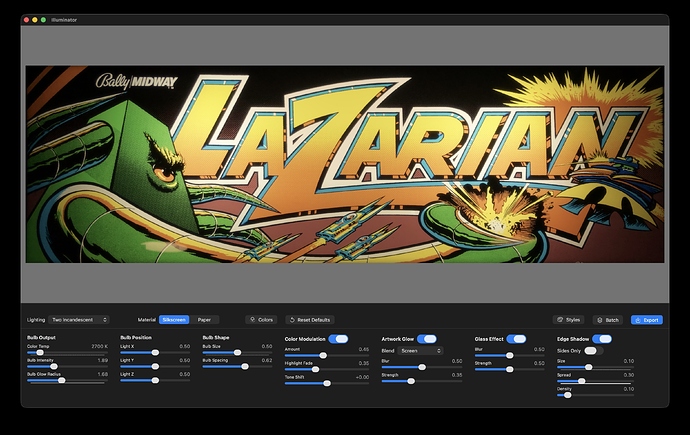The height and width of the screenshot is (435, 690).
Task: Open the Batch processing button
Action: [608, 320]
